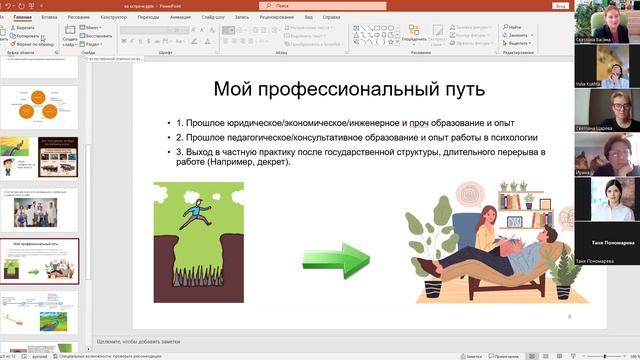Toggle underline (Ч) formatting
Viewport: 640px width, 360px height.
pos(140,41)
